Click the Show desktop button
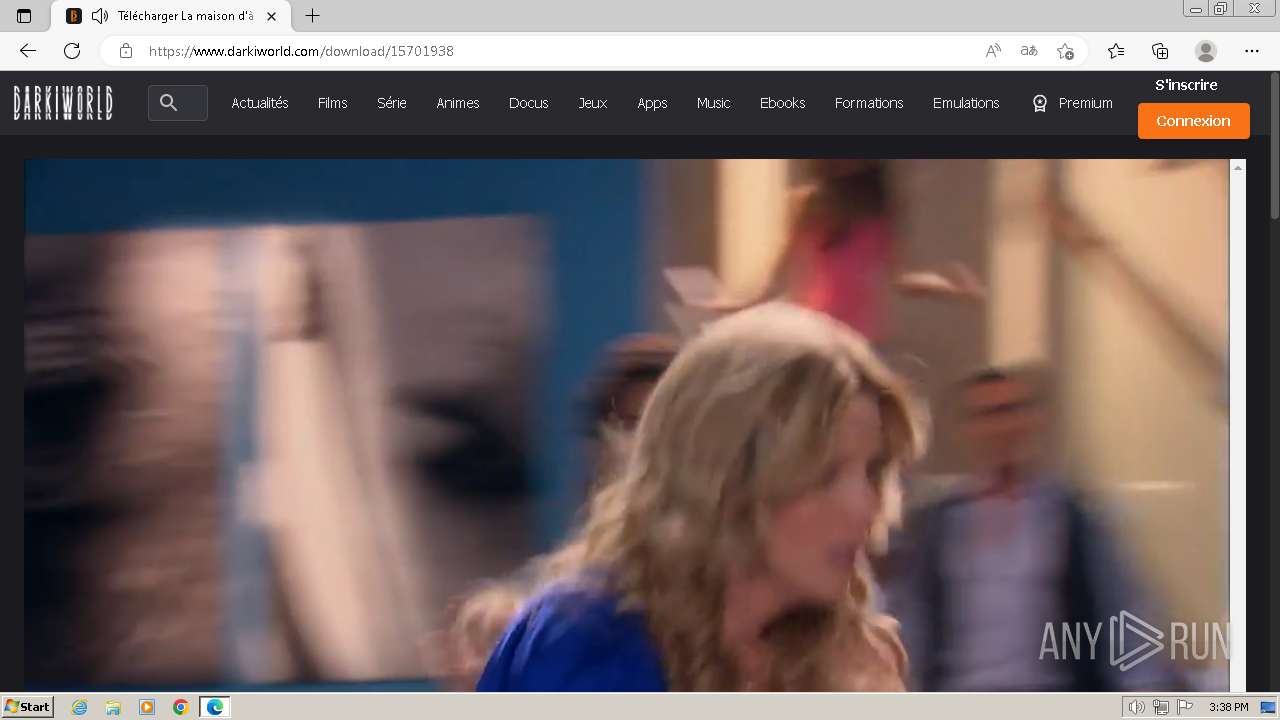The image size is (1280, 720). (1269, 707)
